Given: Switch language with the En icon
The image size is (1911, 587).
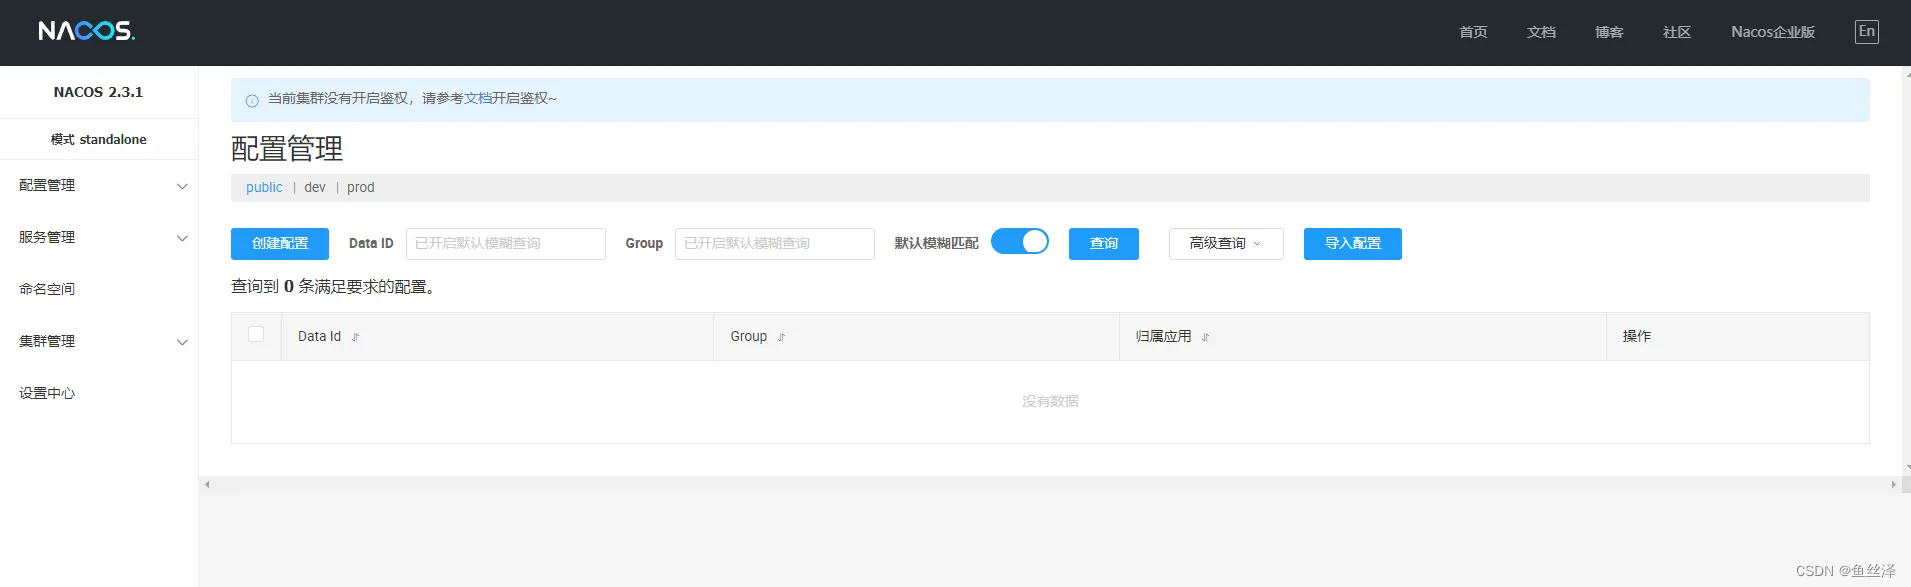Looking at the screenshot, I should coord(1866,32).
